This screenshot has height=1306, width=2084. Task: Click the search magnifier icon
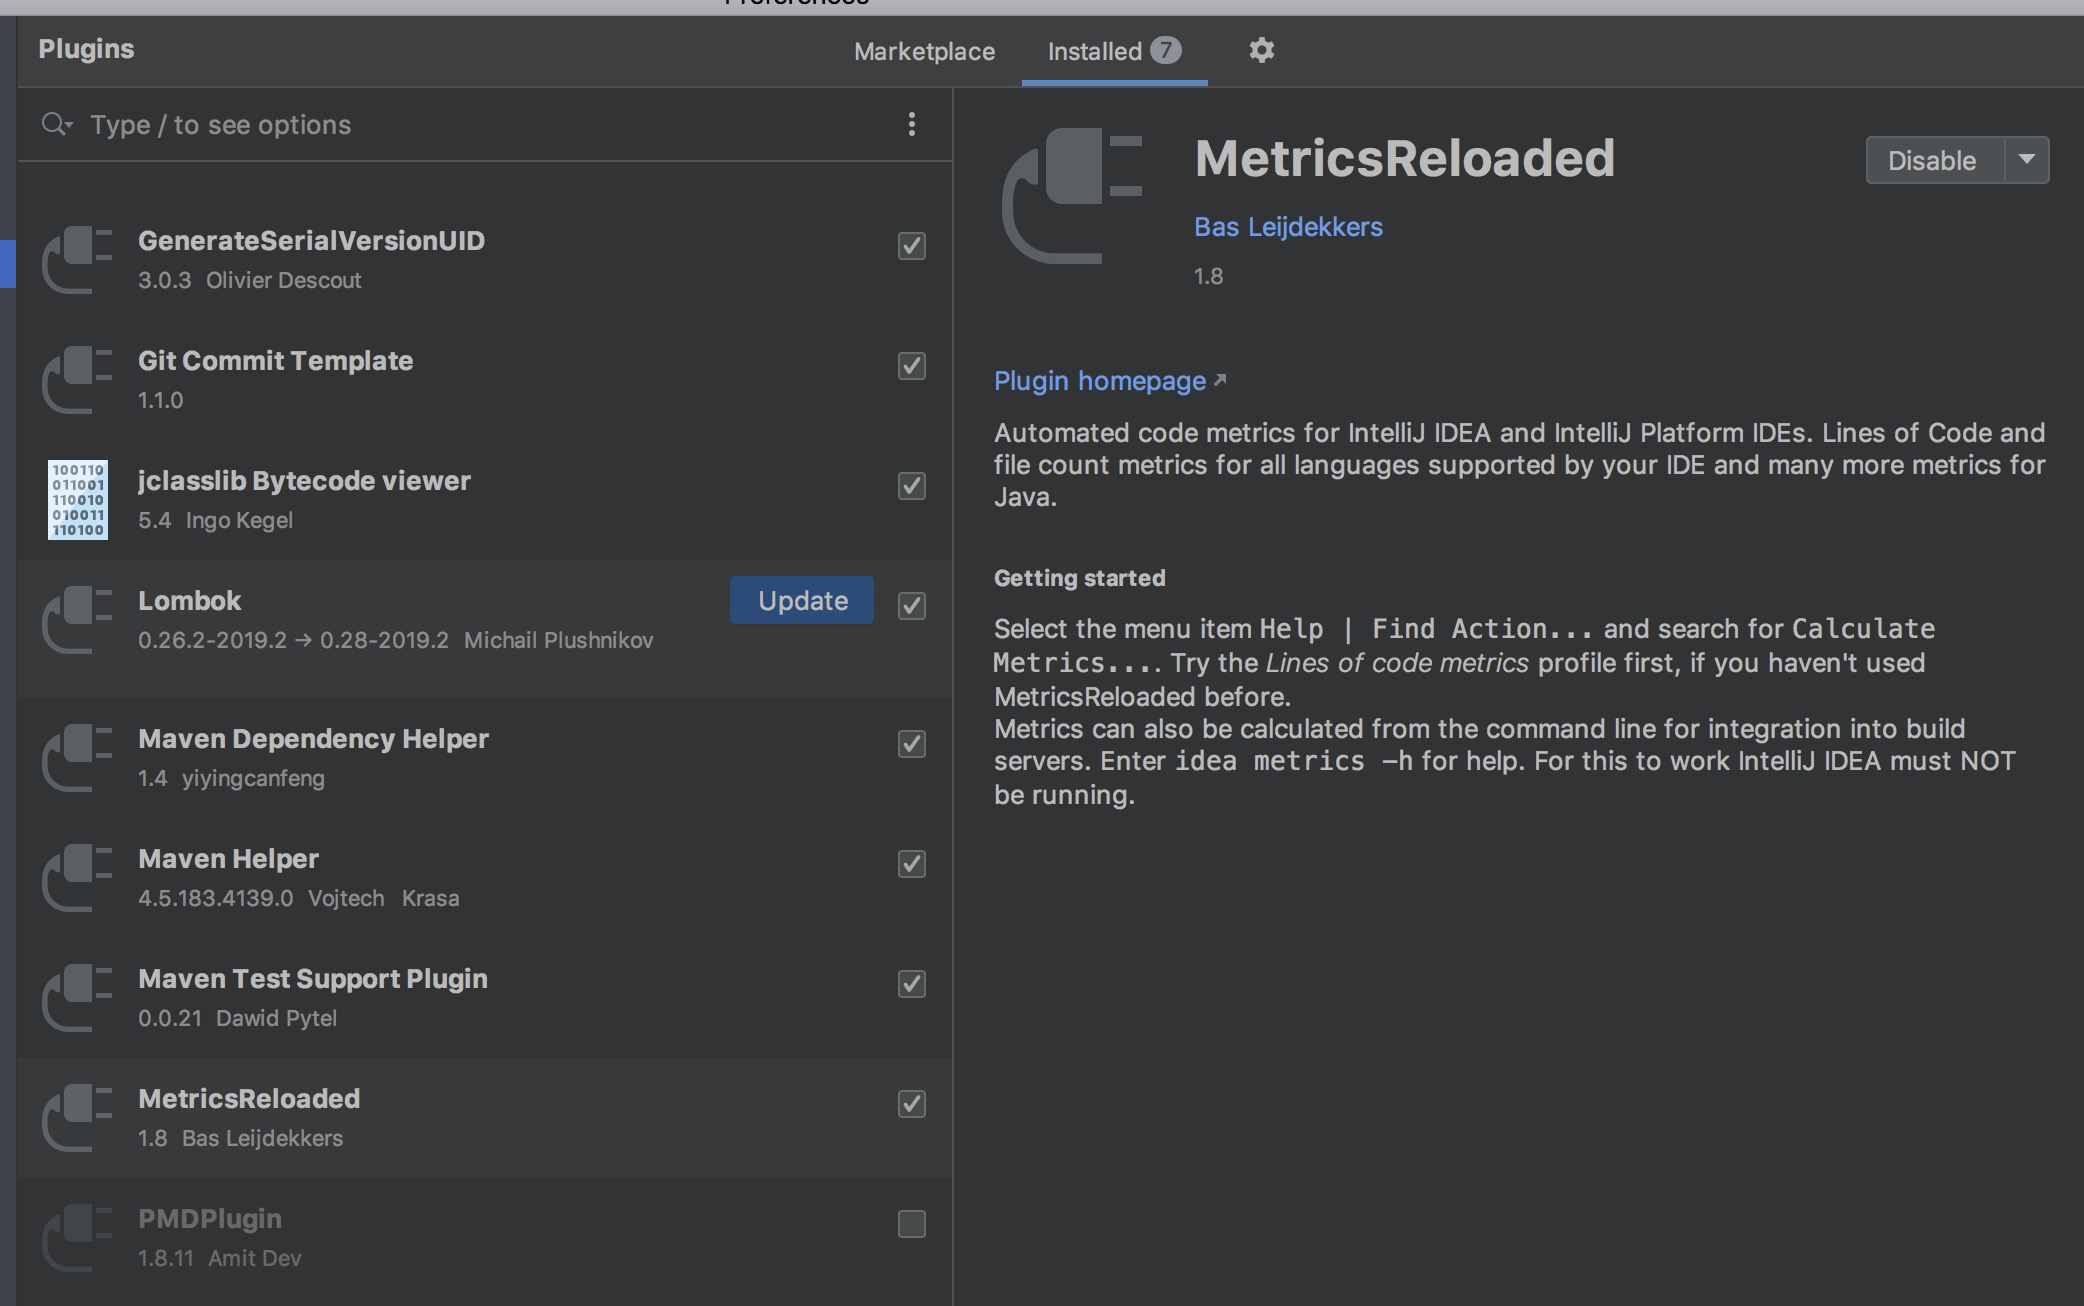click(53, 124)
